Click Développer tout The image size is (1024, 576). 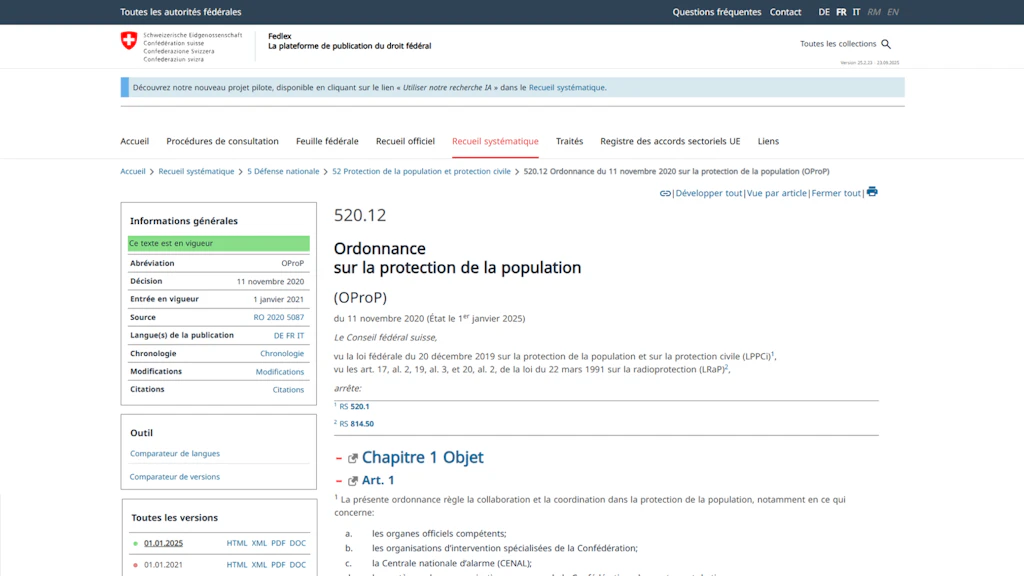[x=709, y=193]
